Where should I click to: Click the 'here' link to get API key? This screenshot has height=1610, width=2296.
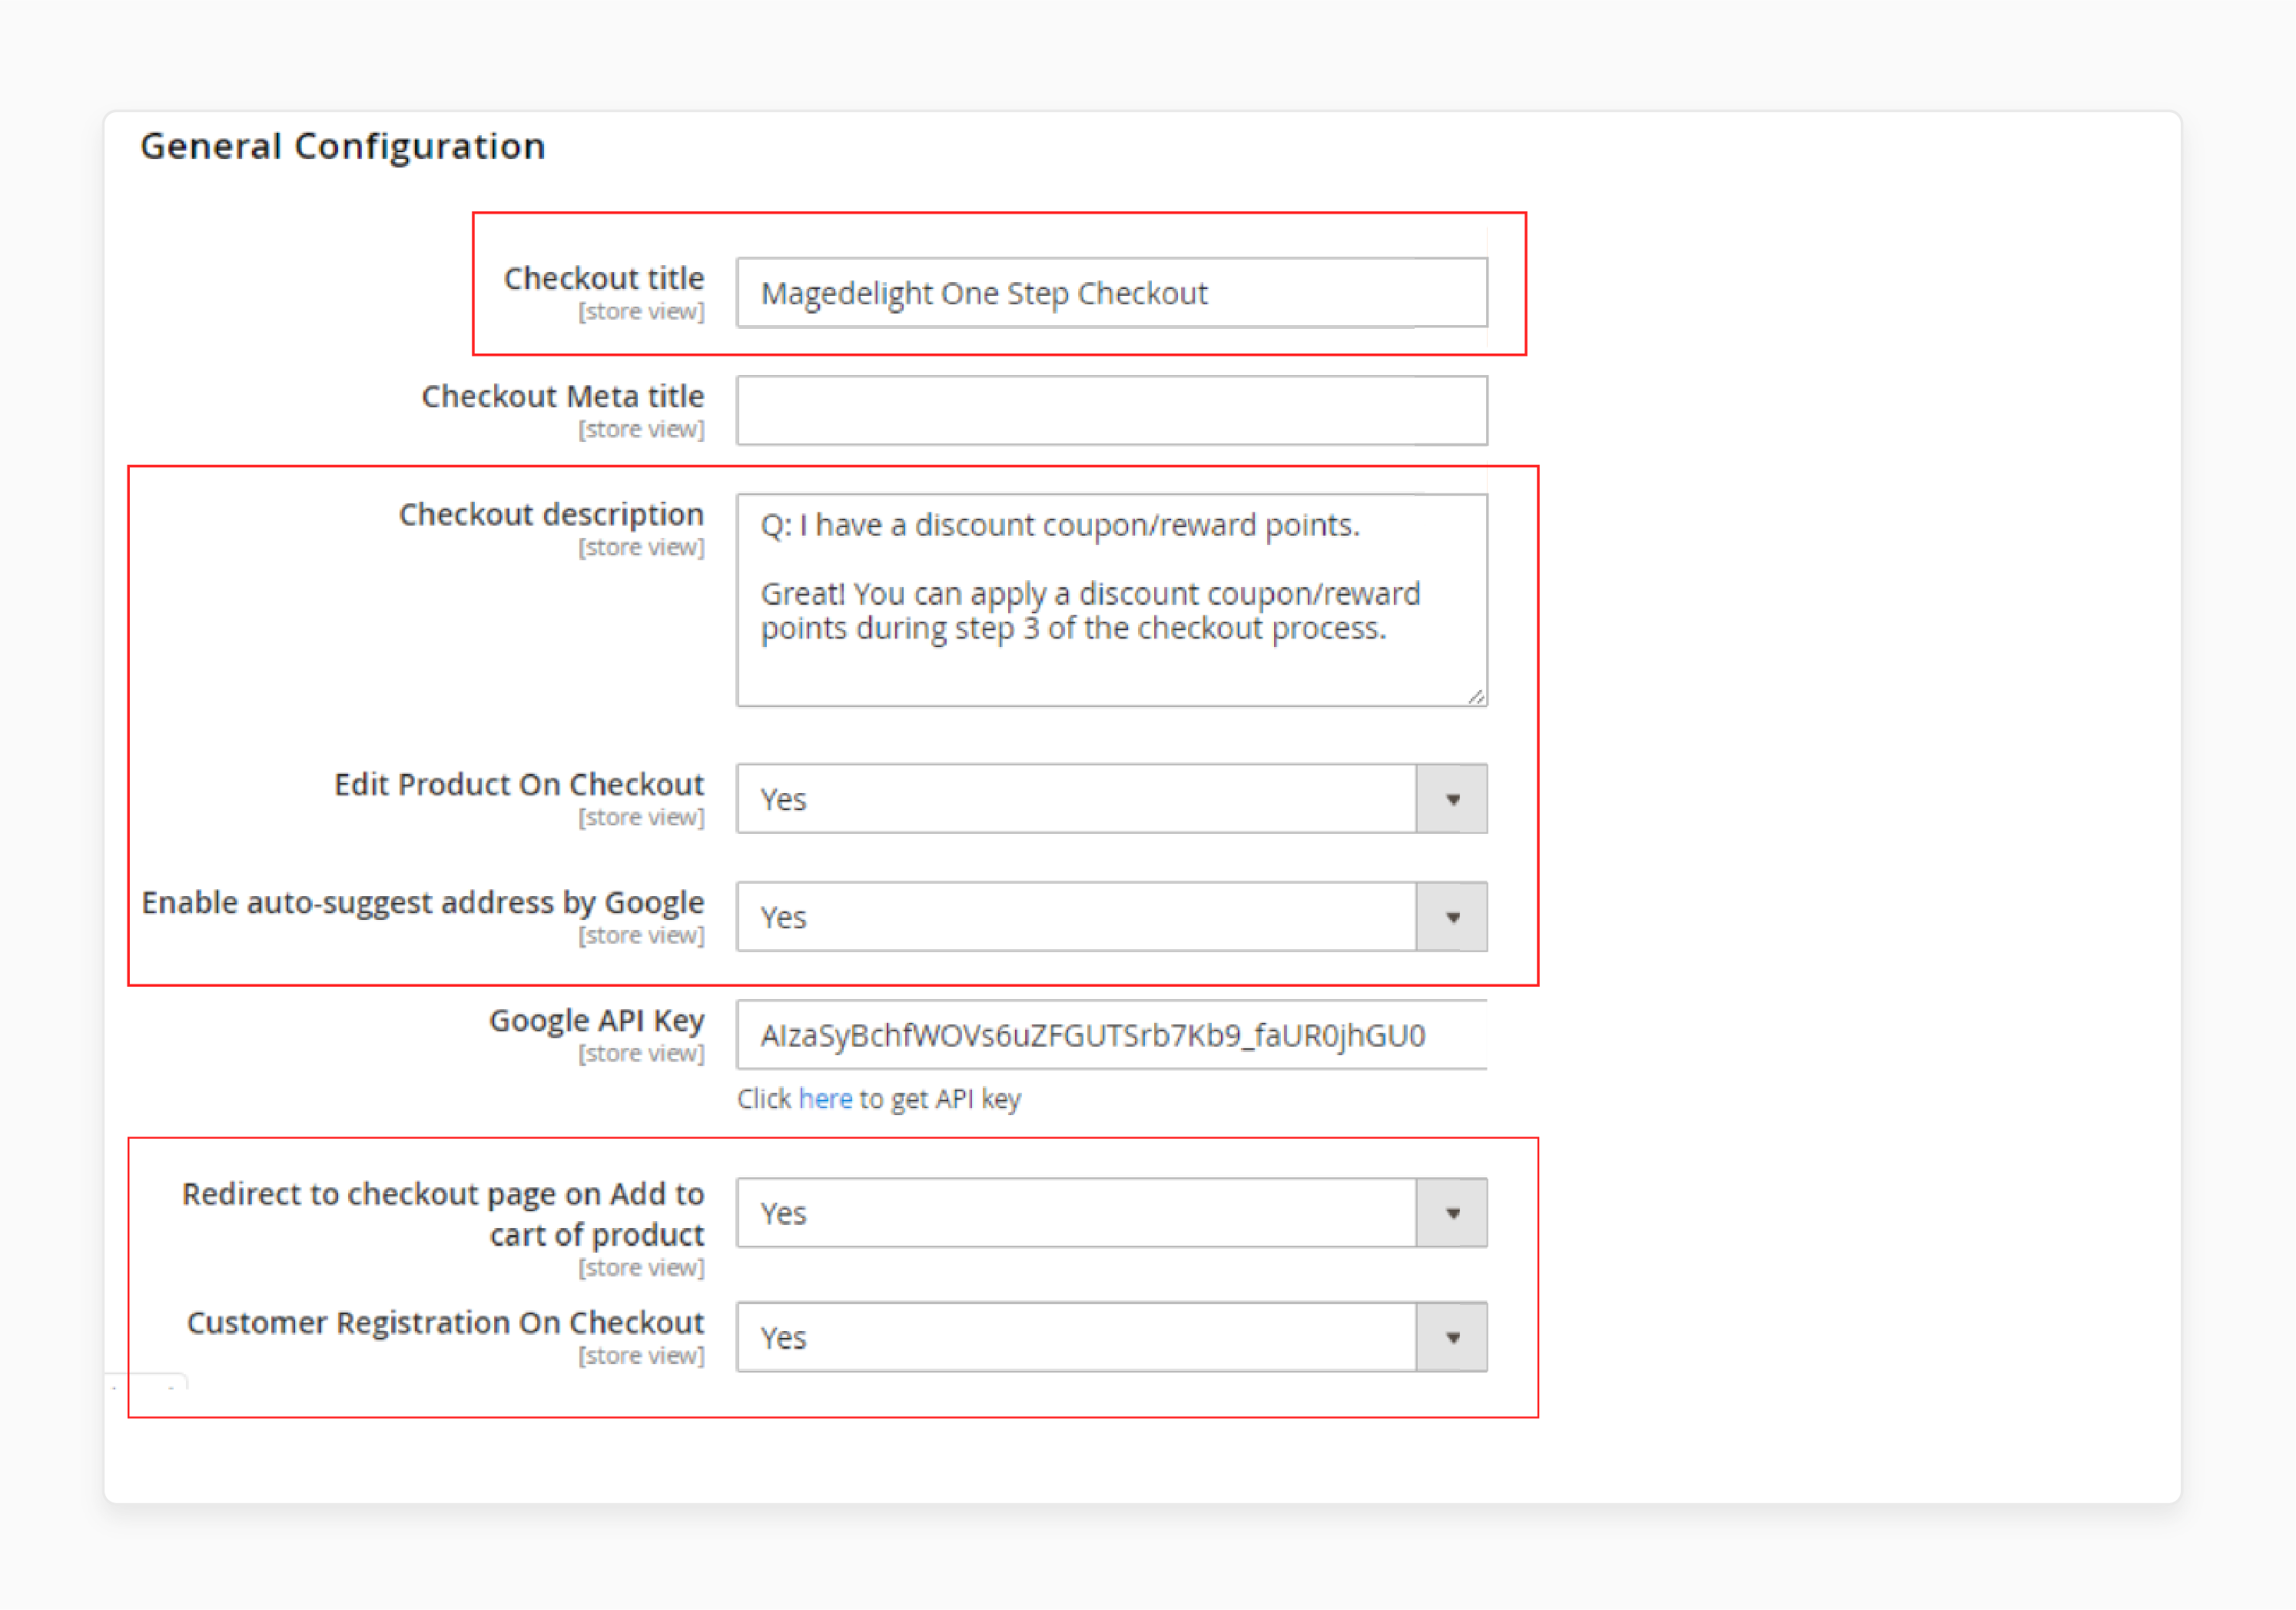(825, 1099)
